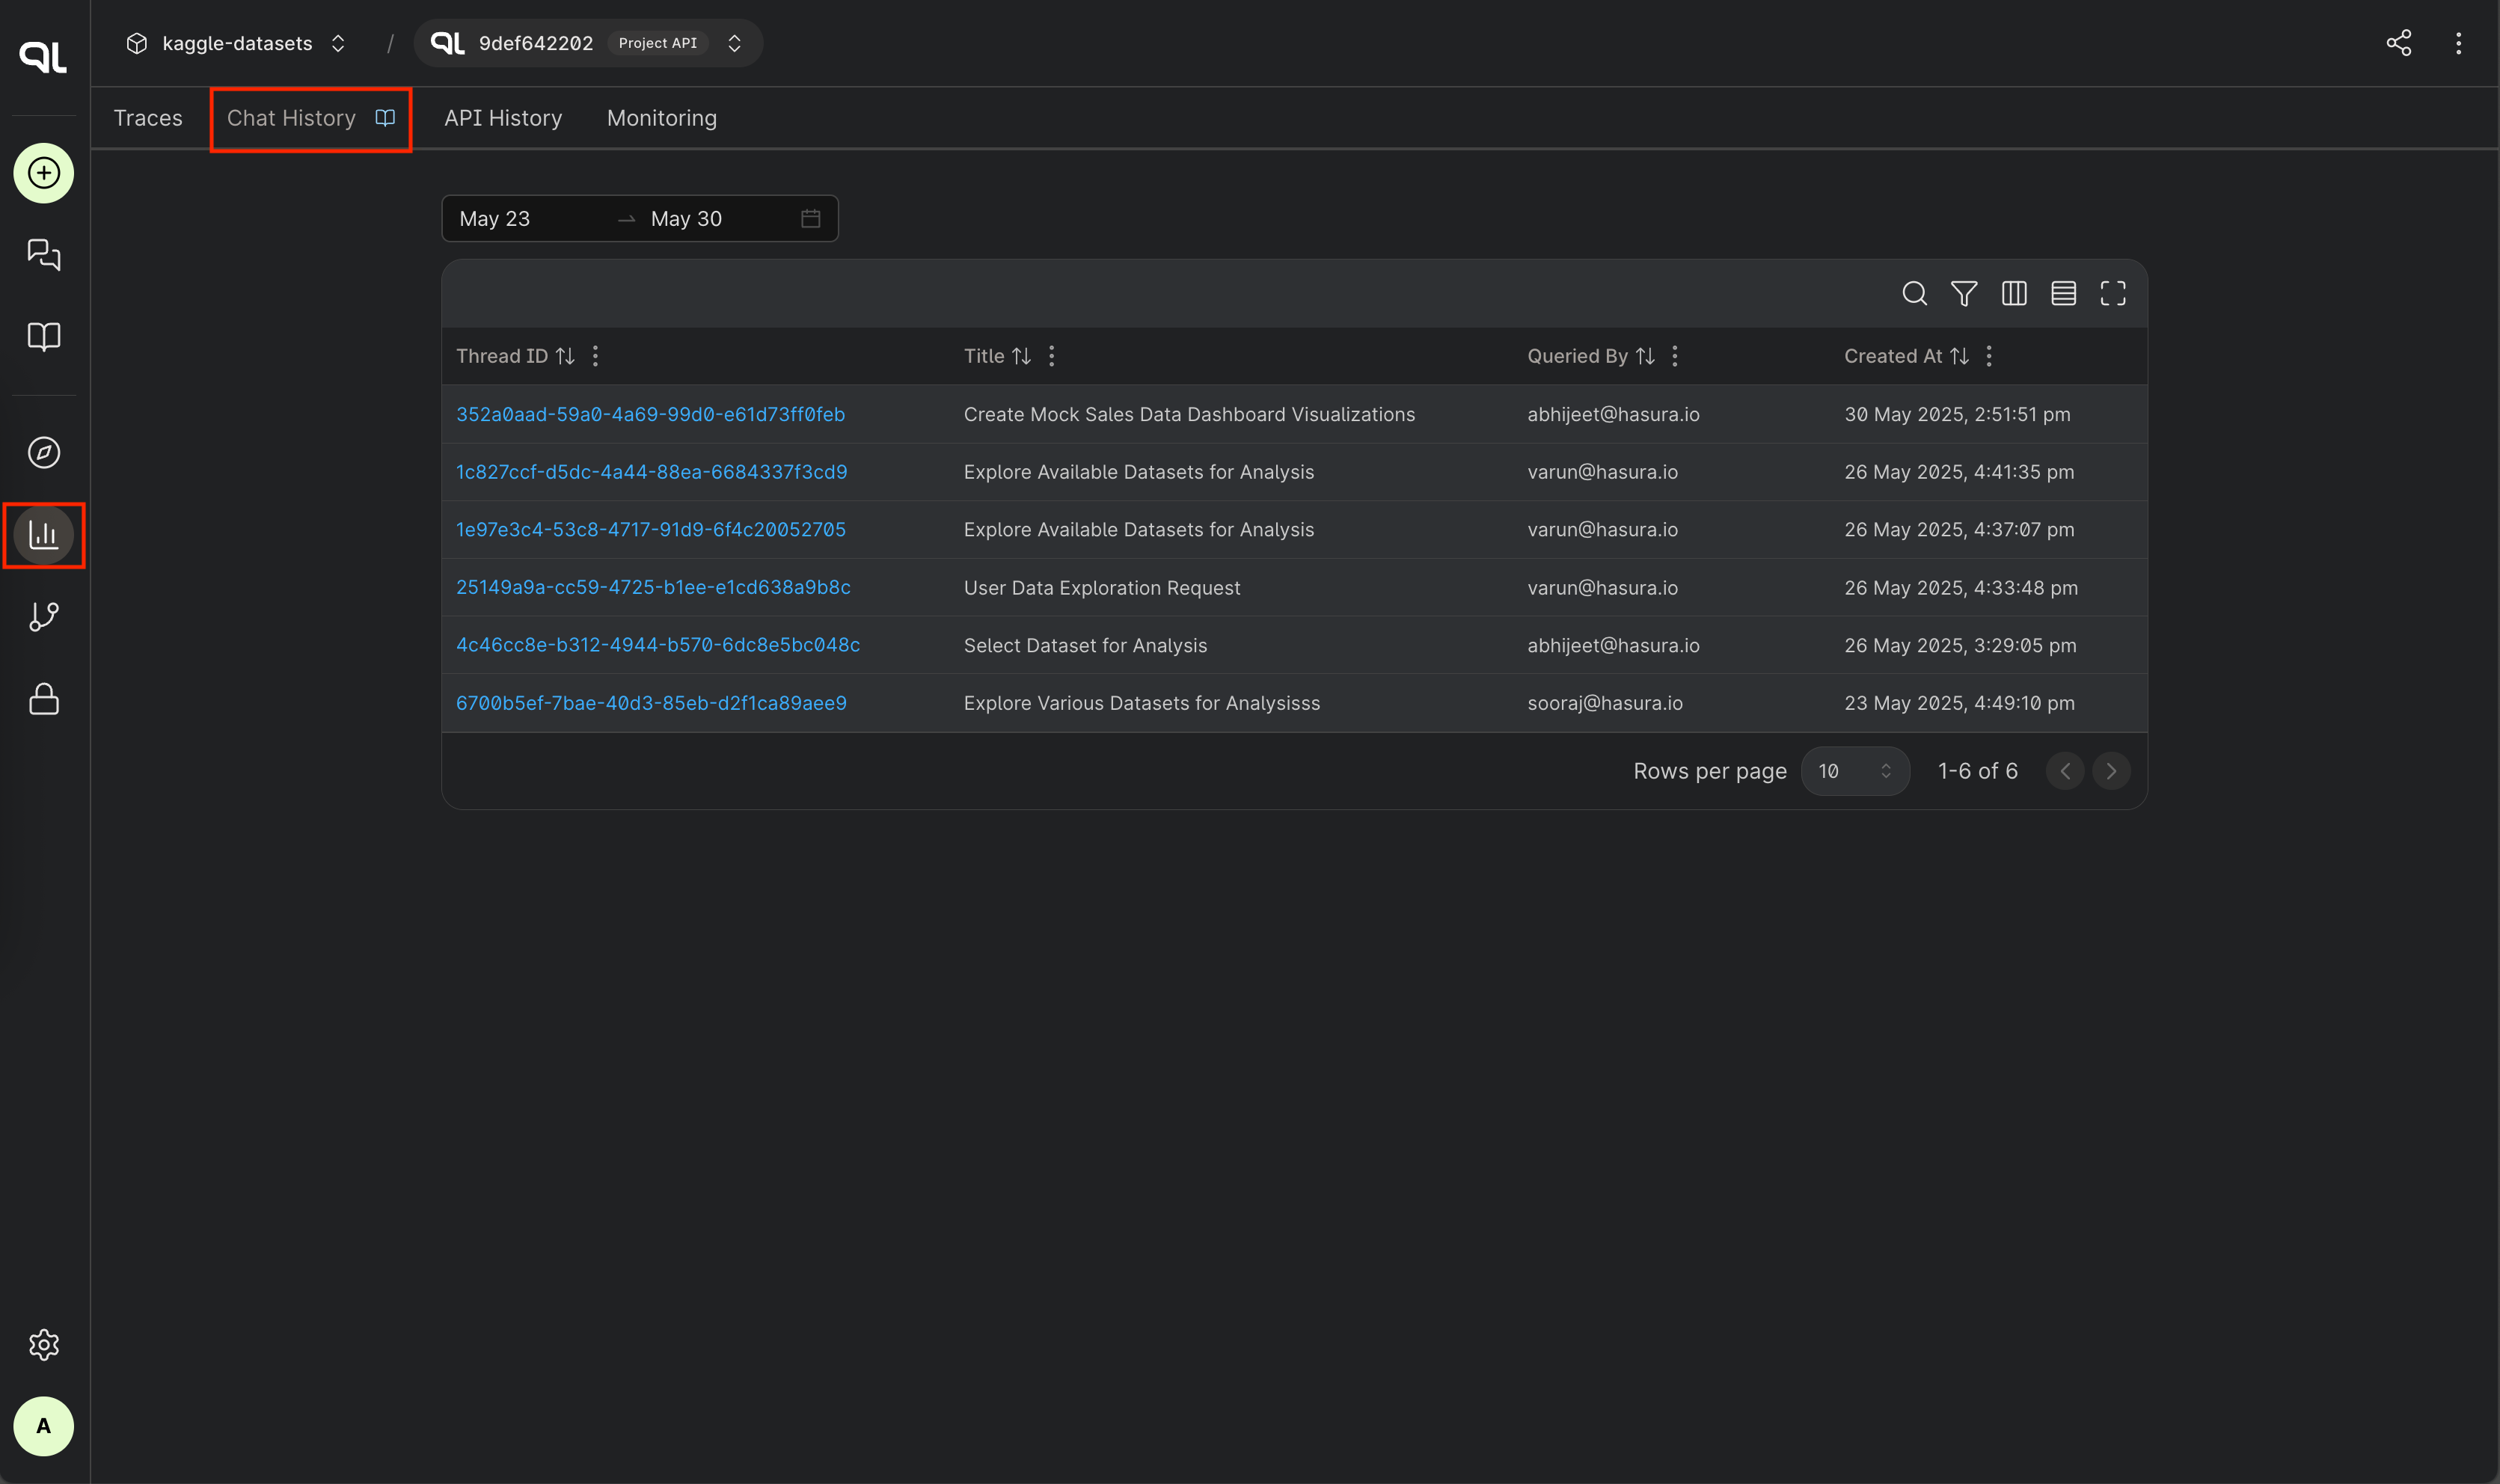Go to next page of results

coord(2111,771)
